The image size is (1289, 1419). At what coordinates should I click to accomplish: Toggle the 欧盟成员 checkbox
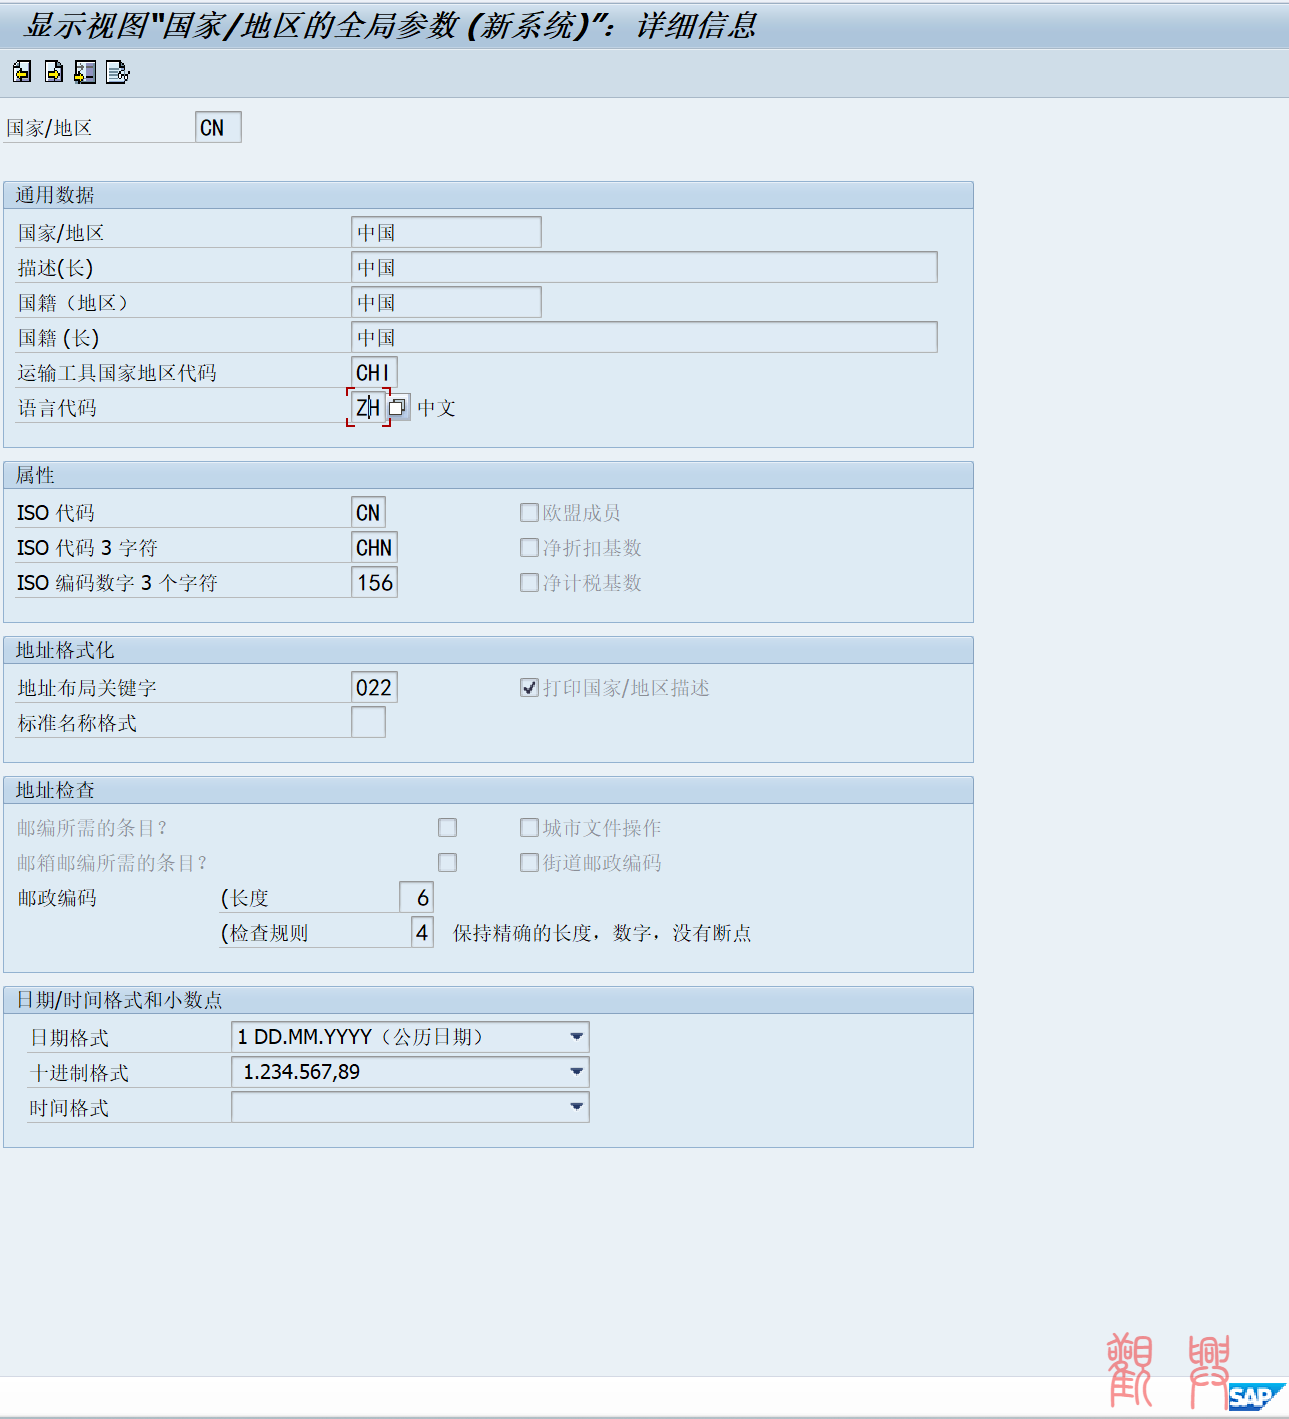(x=529, y=513)
